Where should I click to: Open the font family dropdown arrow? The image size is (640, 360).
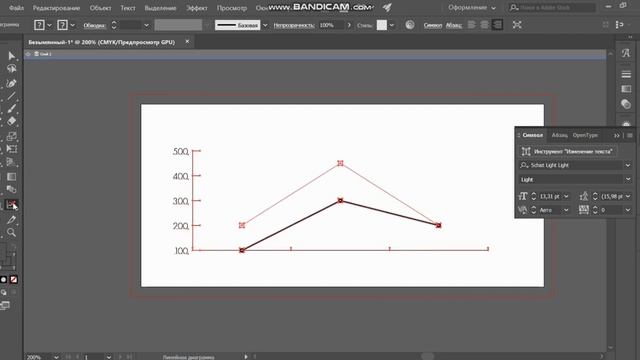click(628, 165)
